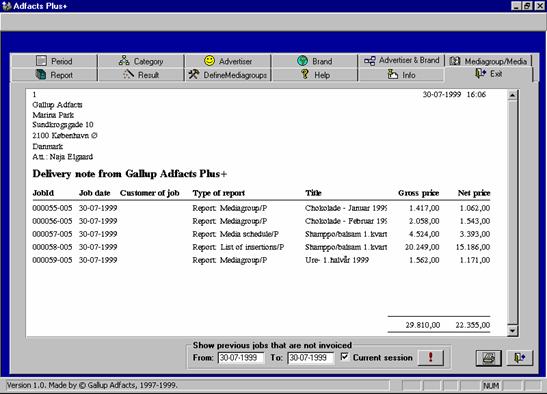Click the Job date column header
The image size is (547, 394).
pyautogui.click(x=95, y=193)
